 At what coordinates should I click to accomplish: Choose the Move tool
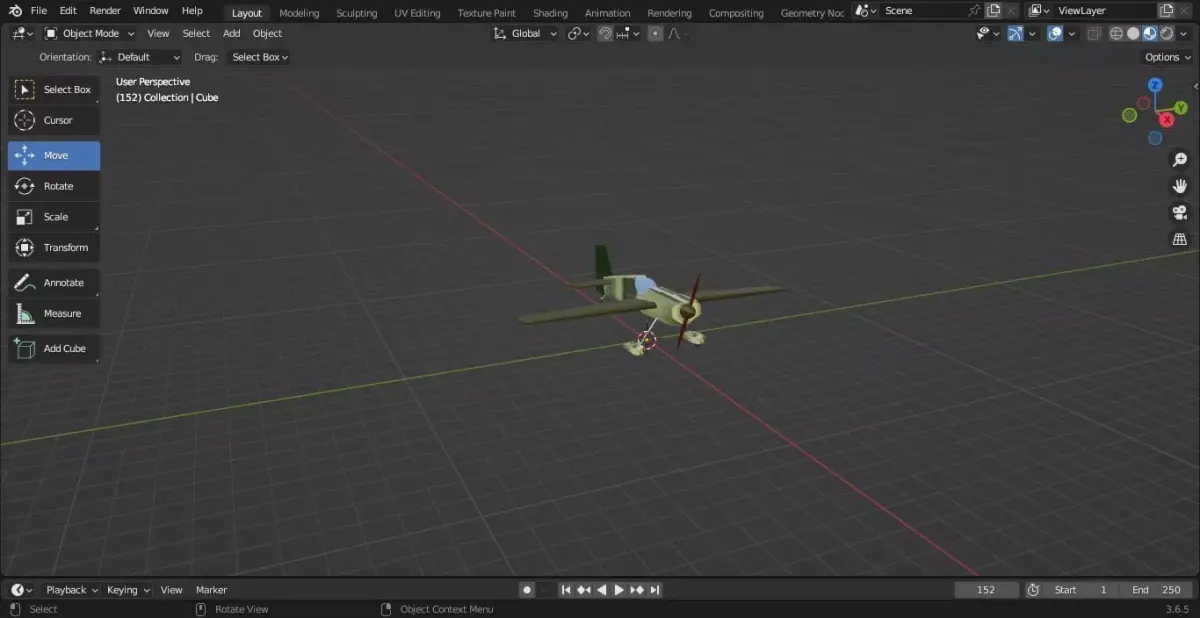tap(54, 155)
